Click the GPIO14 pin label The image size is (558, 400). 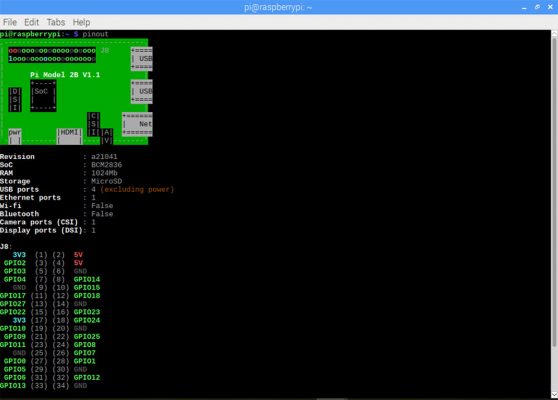click(x=87, y=279)
